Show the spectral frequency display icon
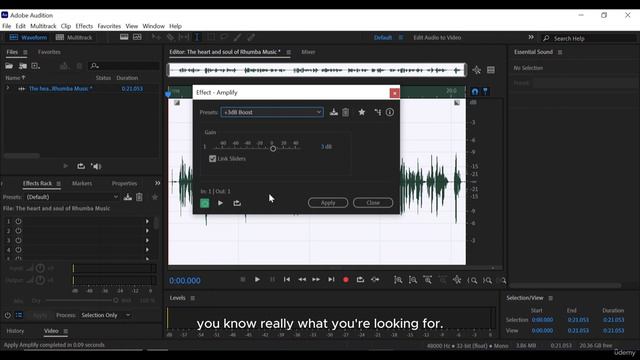The height and width of the screenshot is (360, 640). tap(124, 37)
